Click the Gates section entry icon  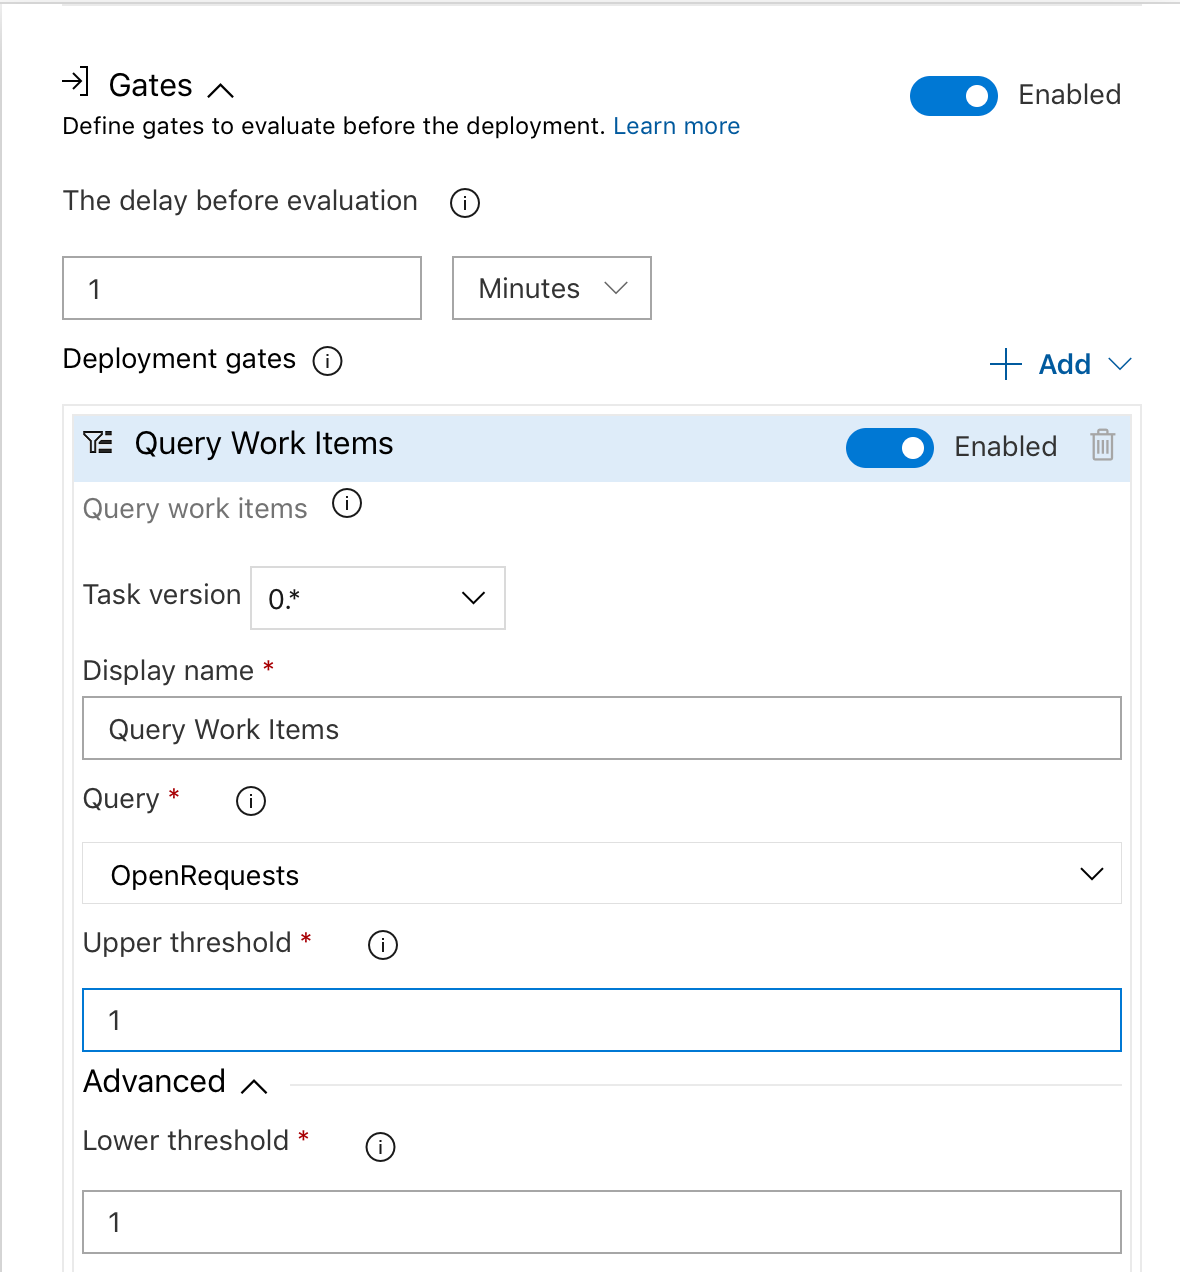click(x=78, y=83)
